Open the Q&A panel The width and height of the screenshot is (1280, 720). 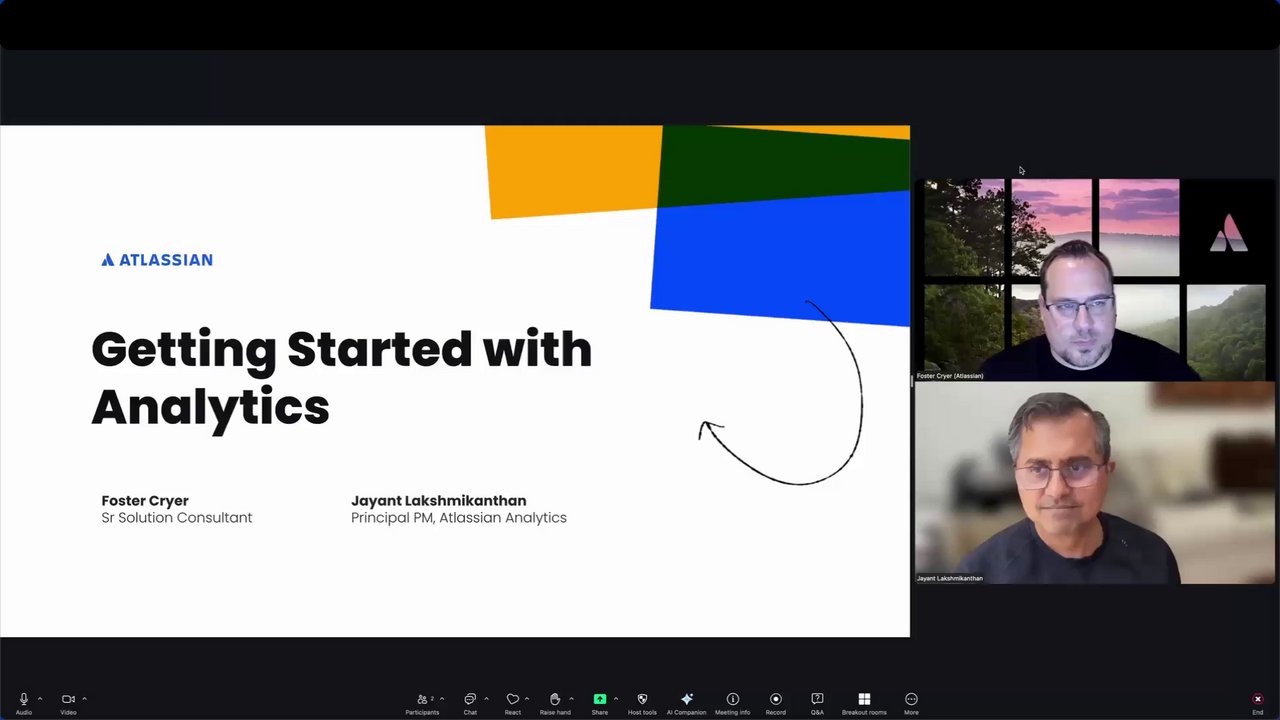[x=817, y=703]
